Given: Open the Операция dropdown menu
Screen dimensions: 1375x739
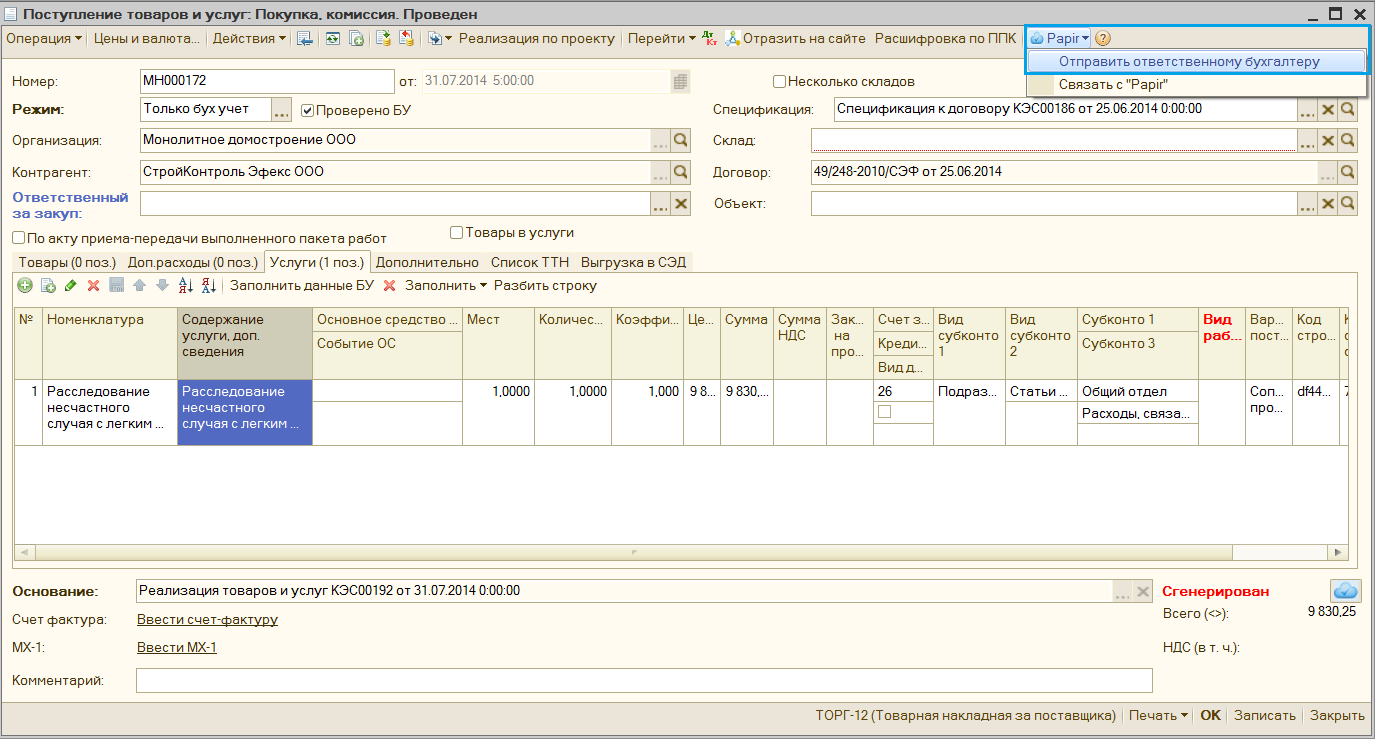Looking at the screenshot, I should pos(44,39).
